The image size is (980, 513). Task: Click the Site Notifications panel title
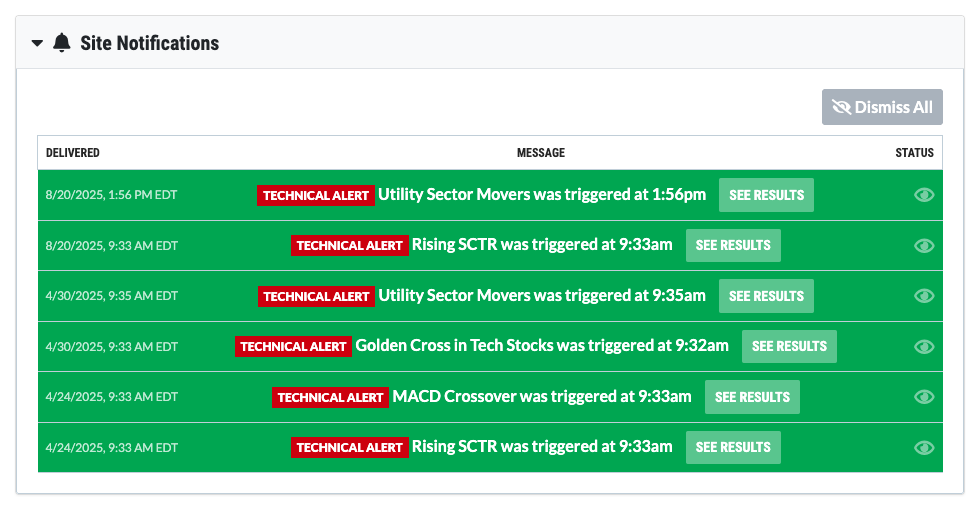149,43
